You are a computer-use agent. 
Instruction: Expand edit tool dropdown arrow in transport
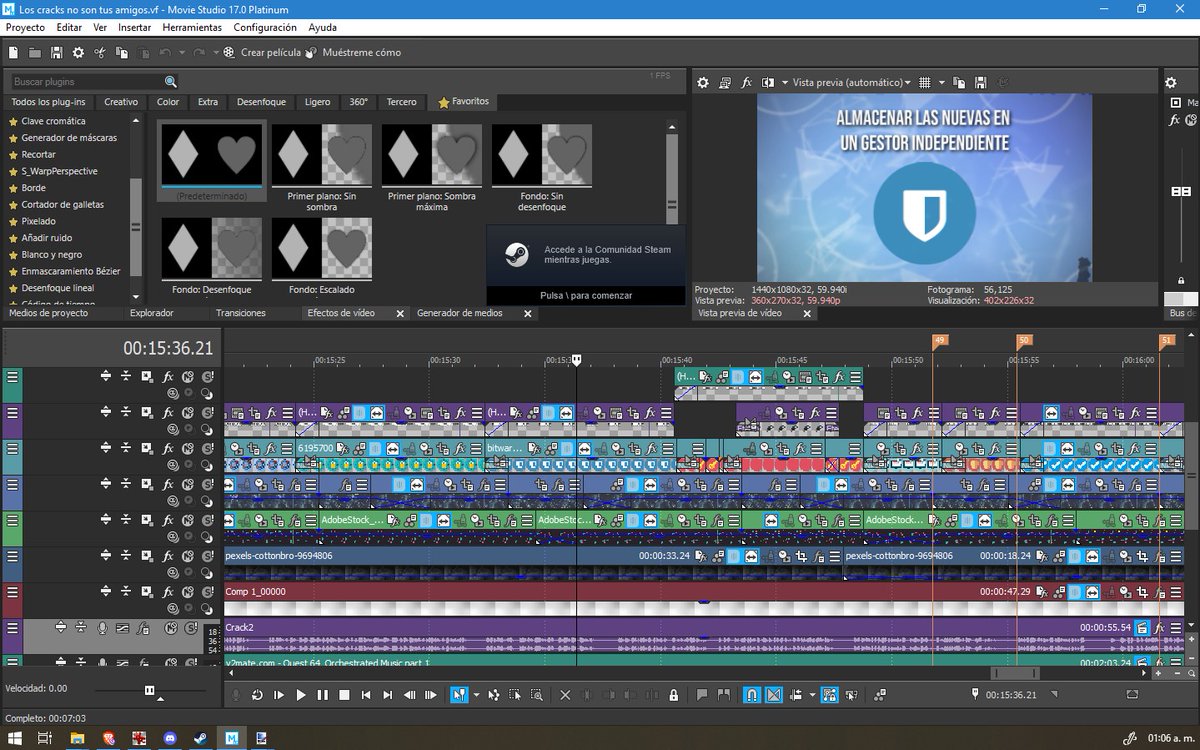(x=476, y=695)
